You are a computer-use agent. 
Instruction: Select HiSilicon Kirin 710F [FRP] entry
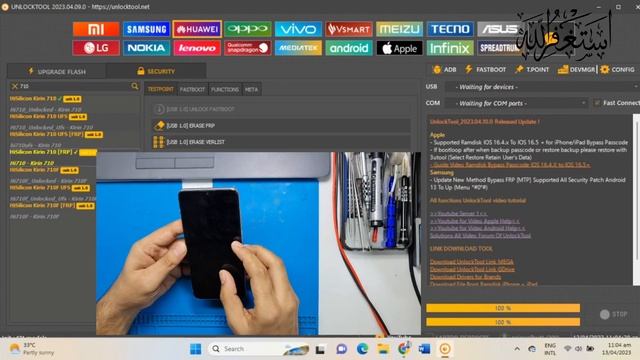tap(52, 206)
